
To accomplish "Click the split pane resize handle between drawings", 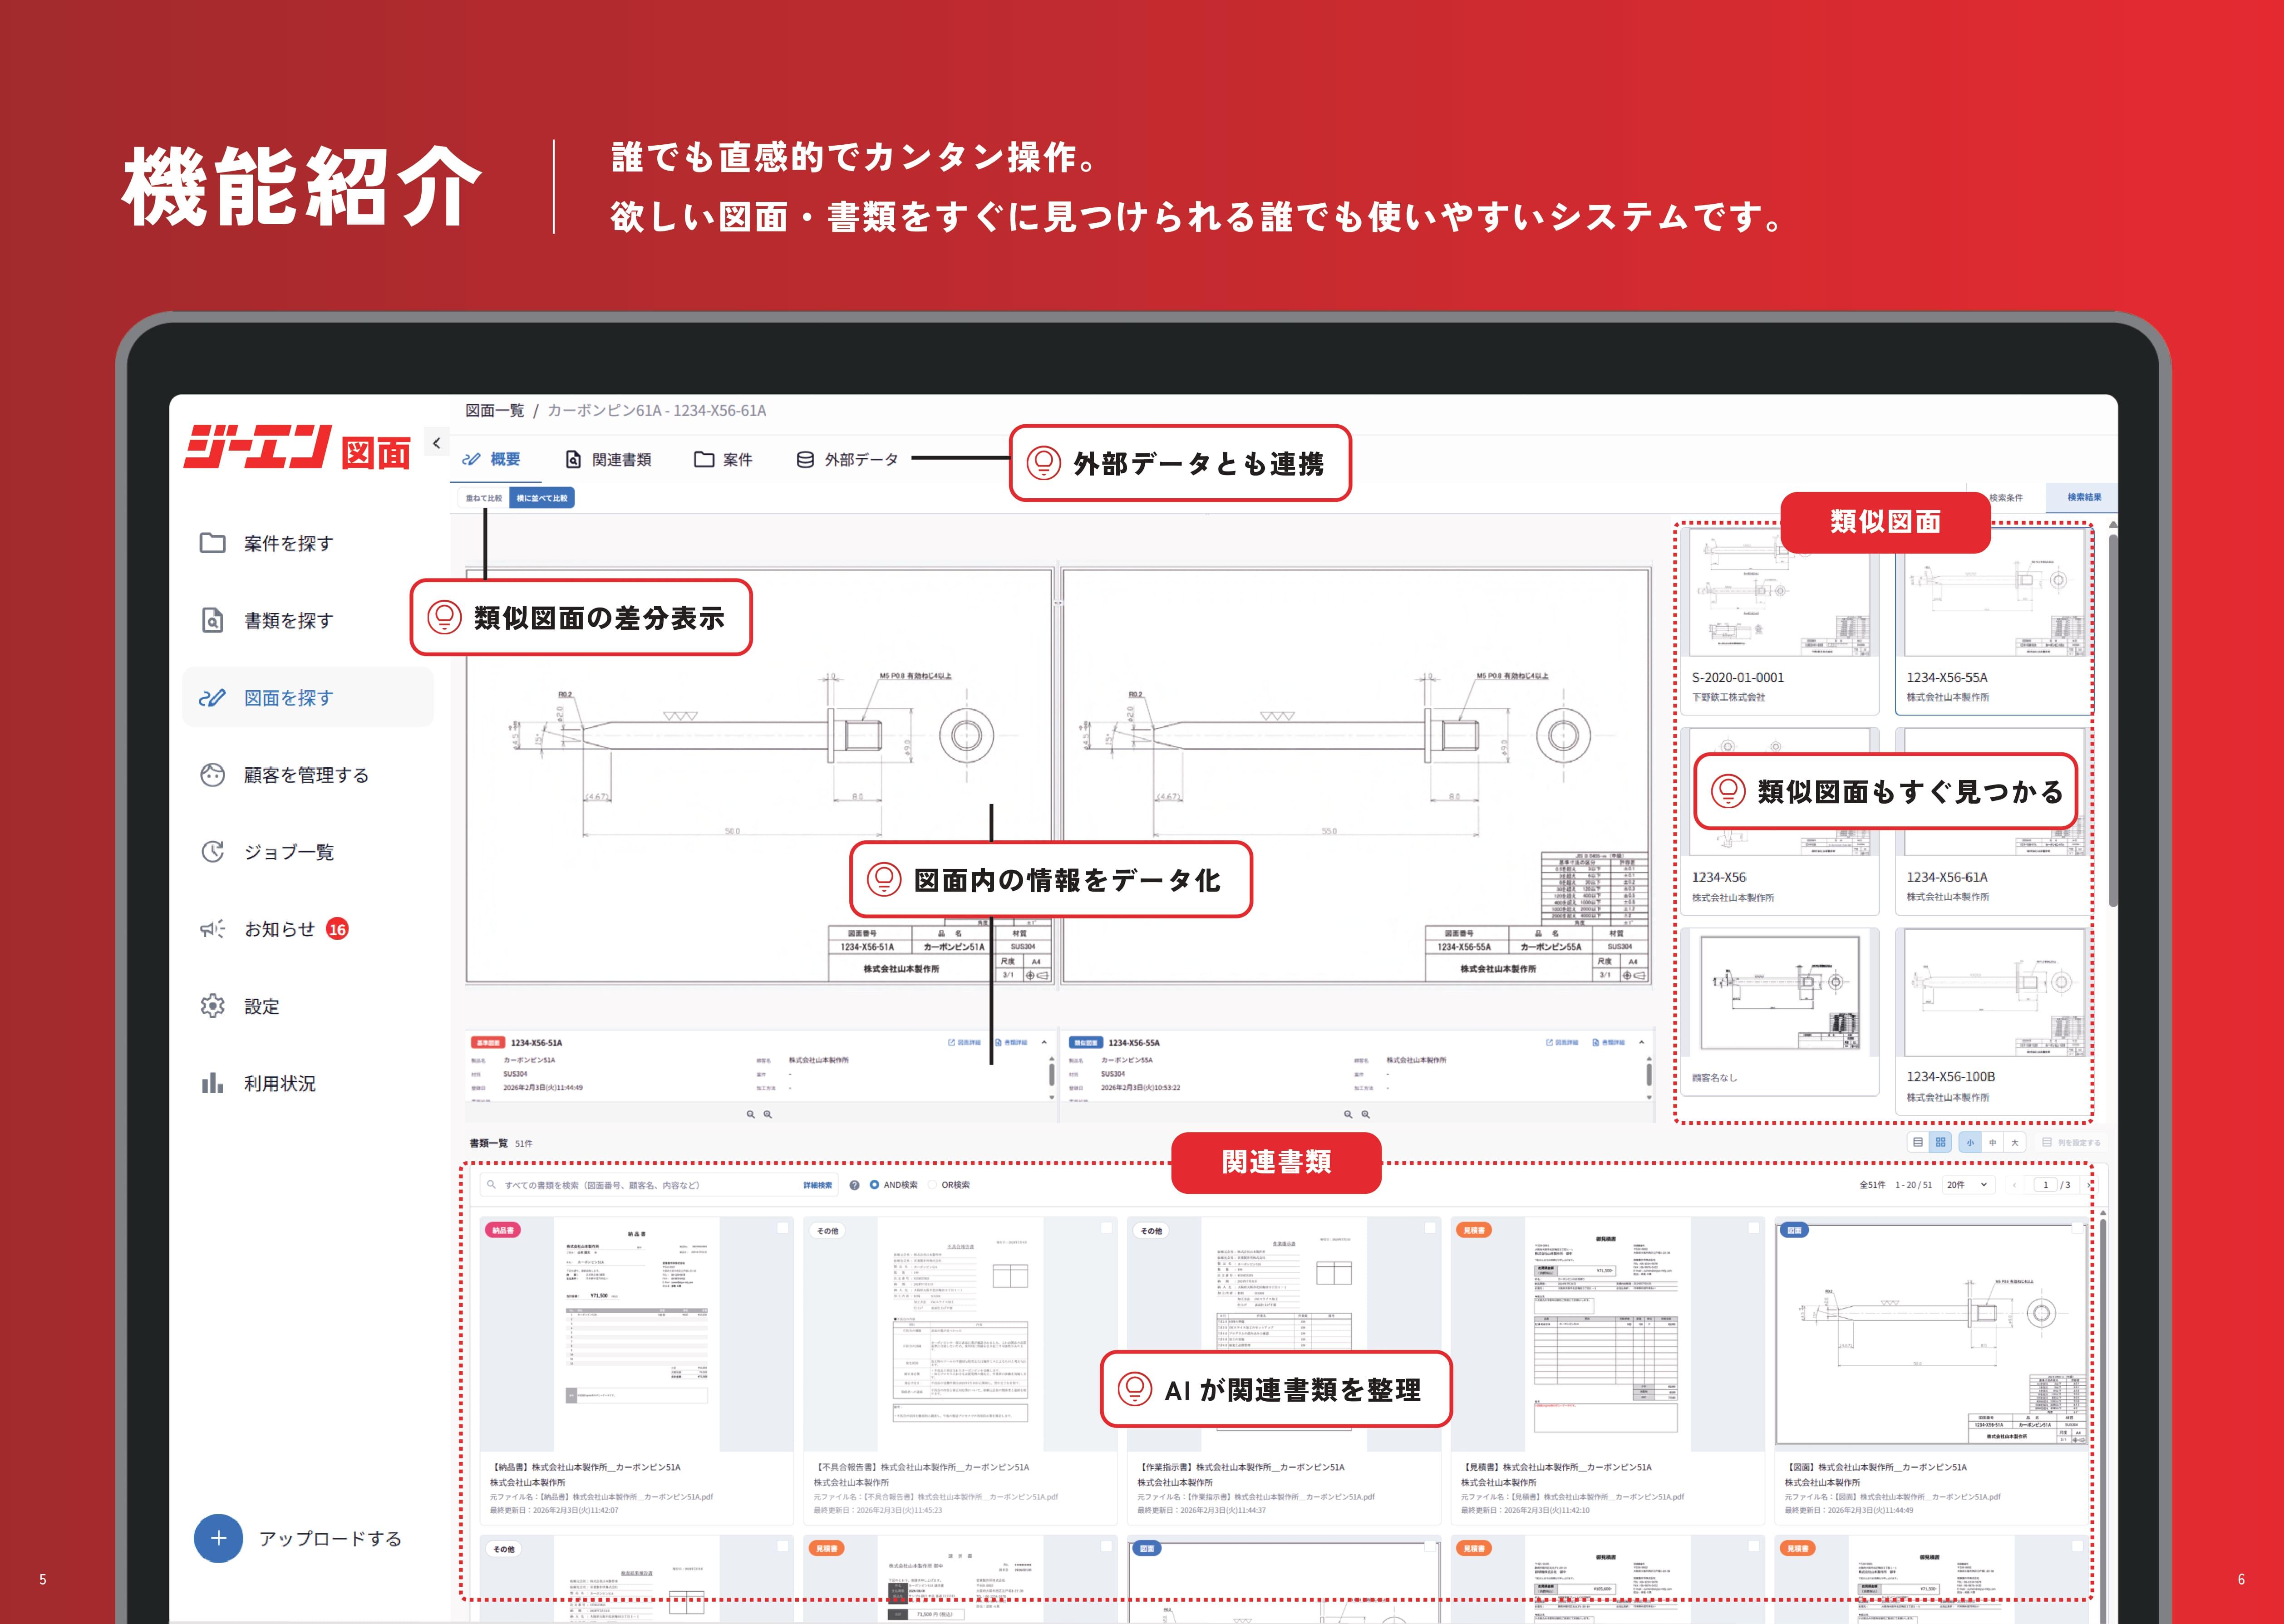I will 1057,603.
